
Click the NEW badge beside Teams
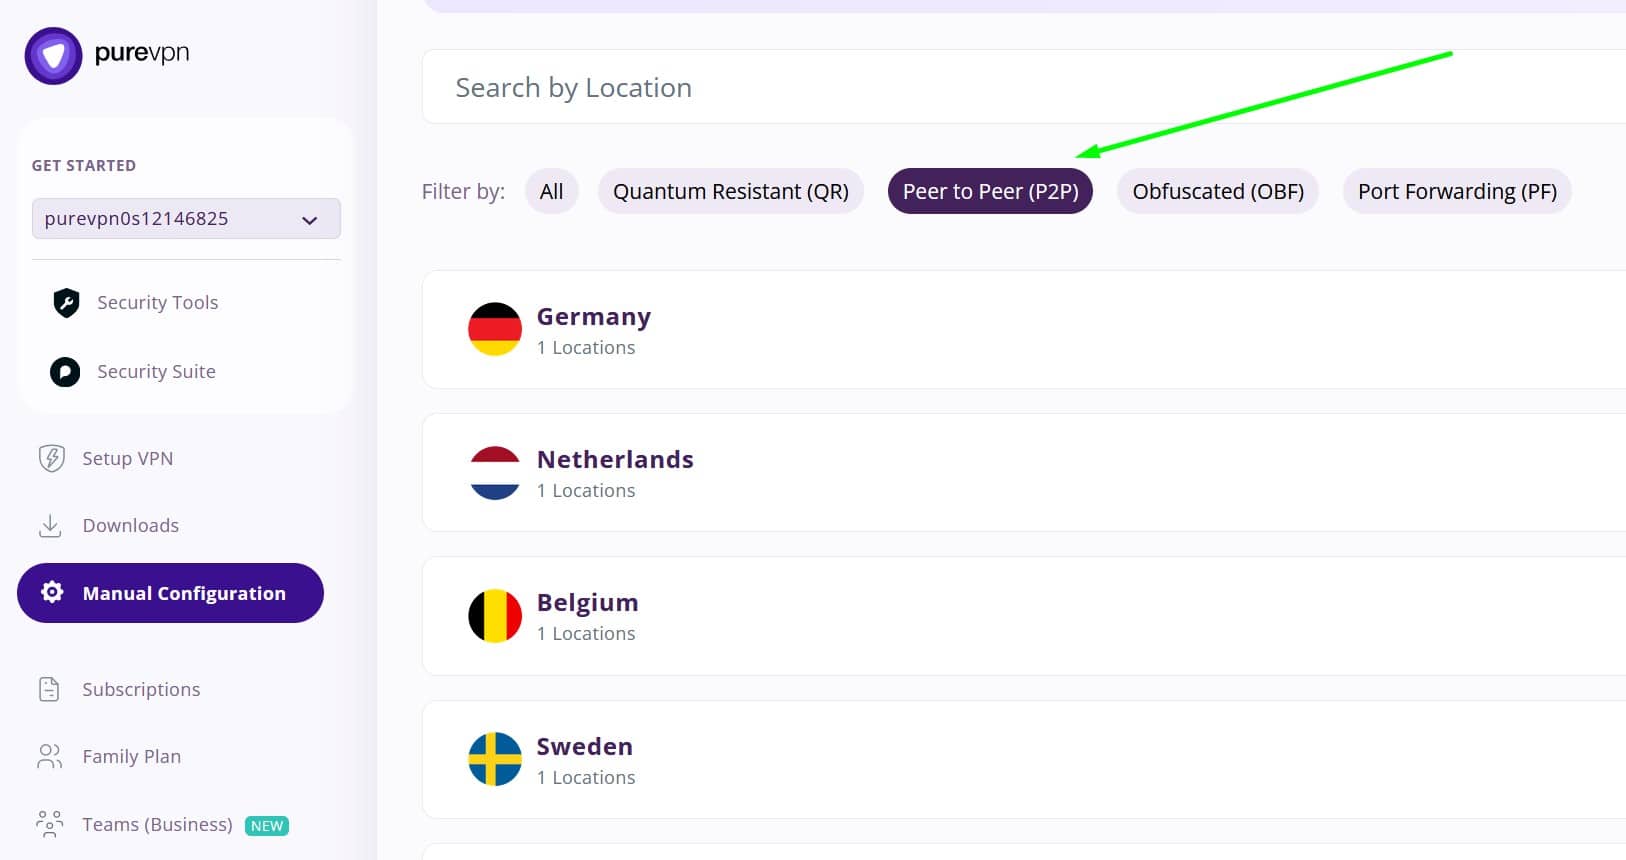coord(267,826)
